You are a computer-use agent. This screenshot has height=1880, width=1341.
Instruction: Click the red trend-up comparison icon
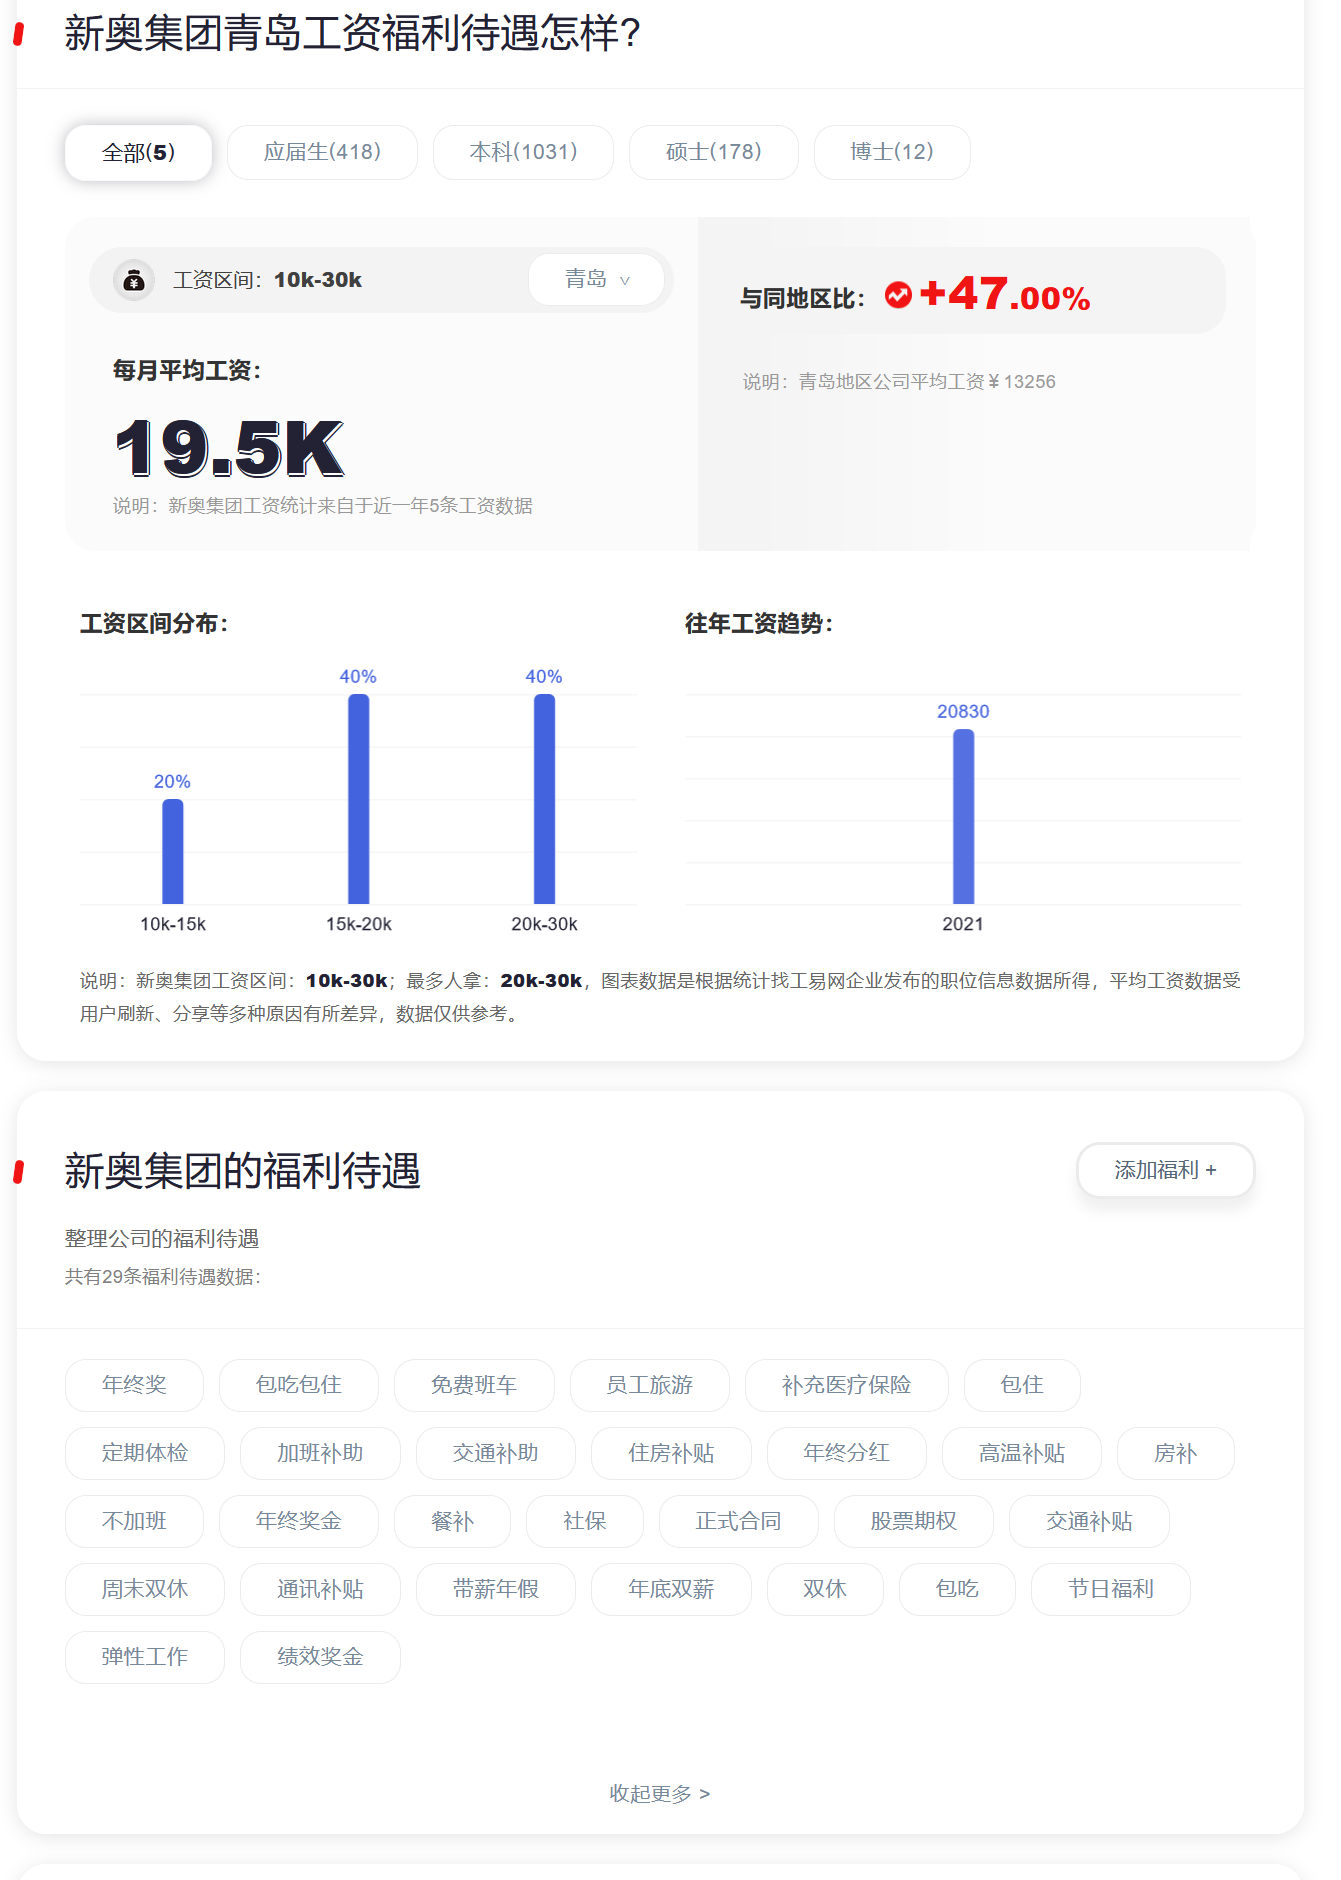pos(897,295)
